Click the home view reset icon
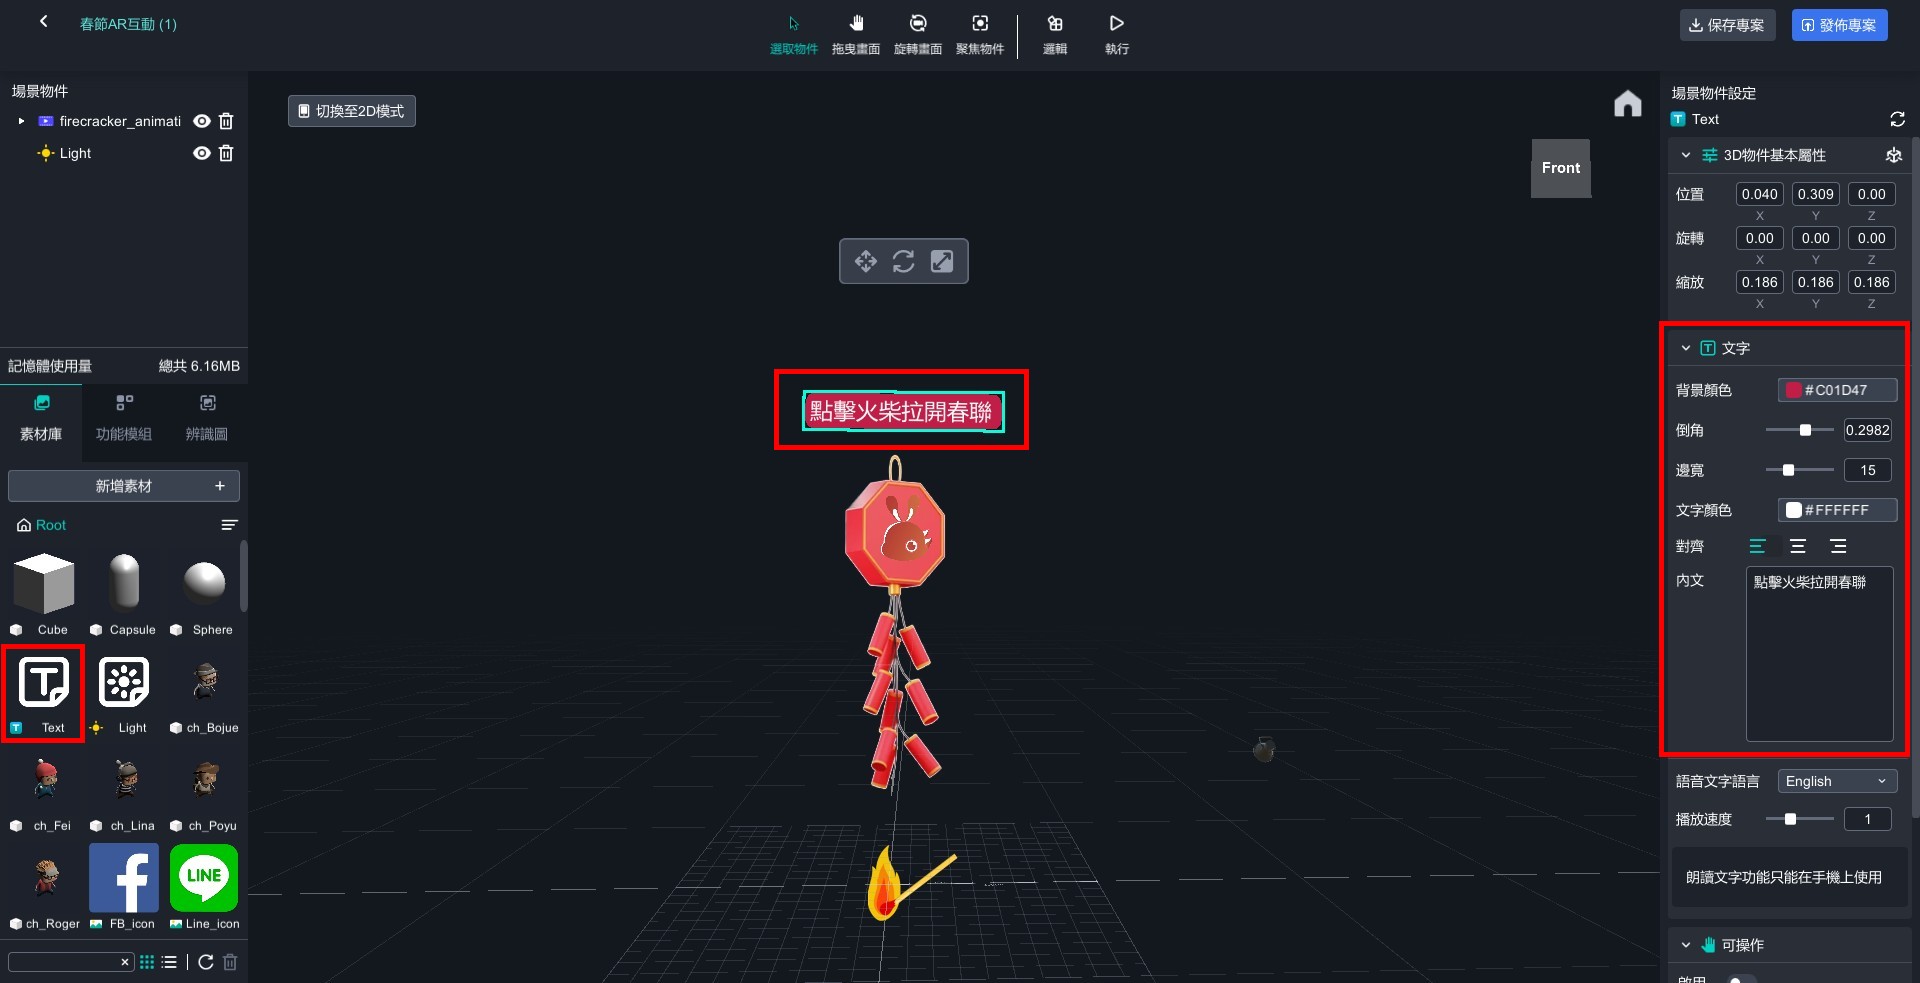 tap(1627, 104)
